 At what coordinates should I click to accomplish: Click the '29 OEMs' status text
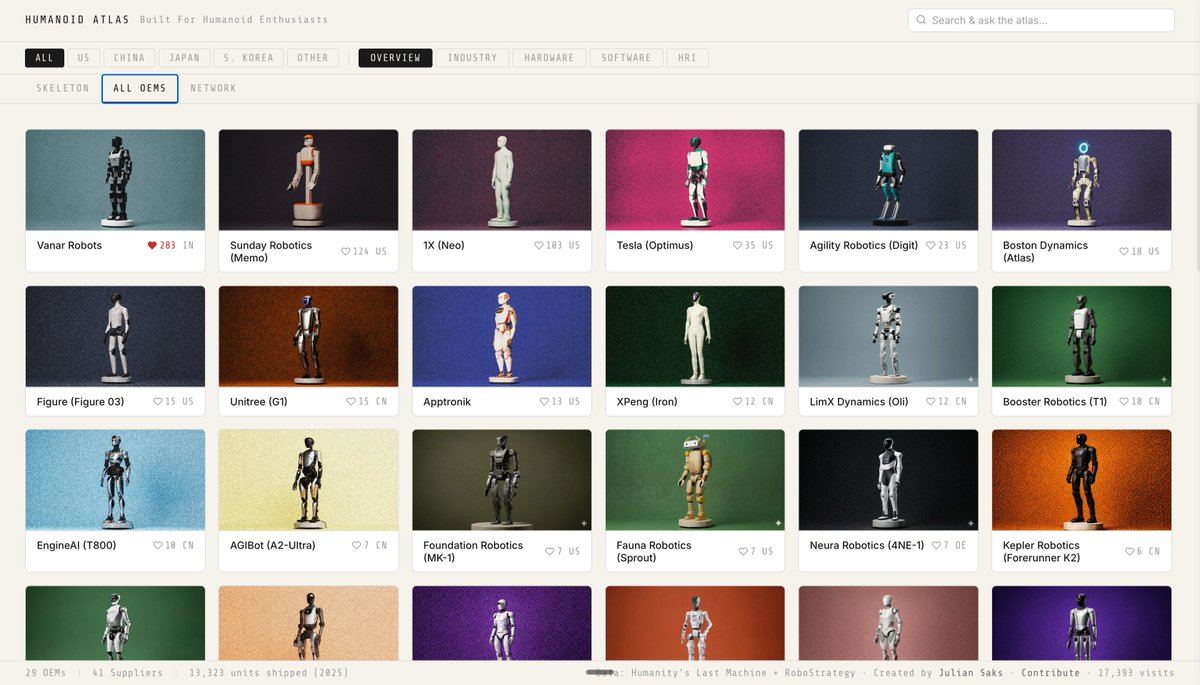click(x=46, y=673)
